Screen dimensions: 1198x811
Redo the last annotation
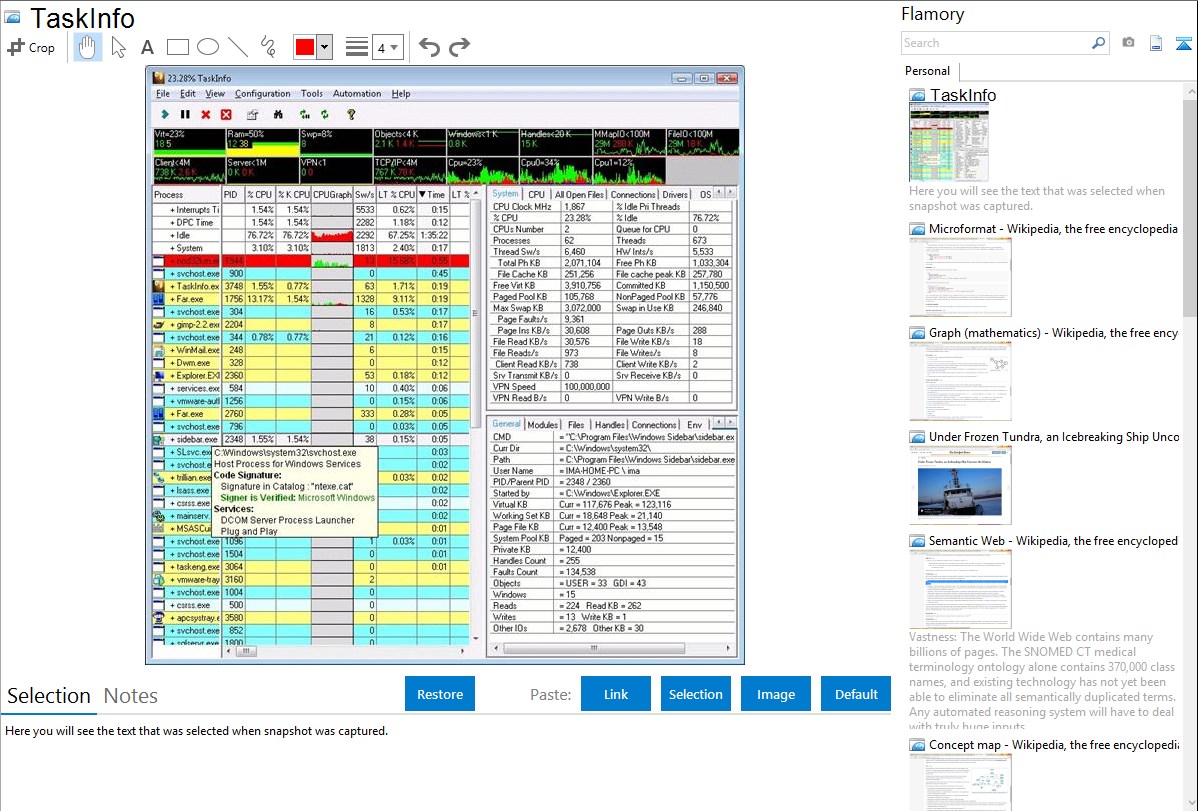459,47
